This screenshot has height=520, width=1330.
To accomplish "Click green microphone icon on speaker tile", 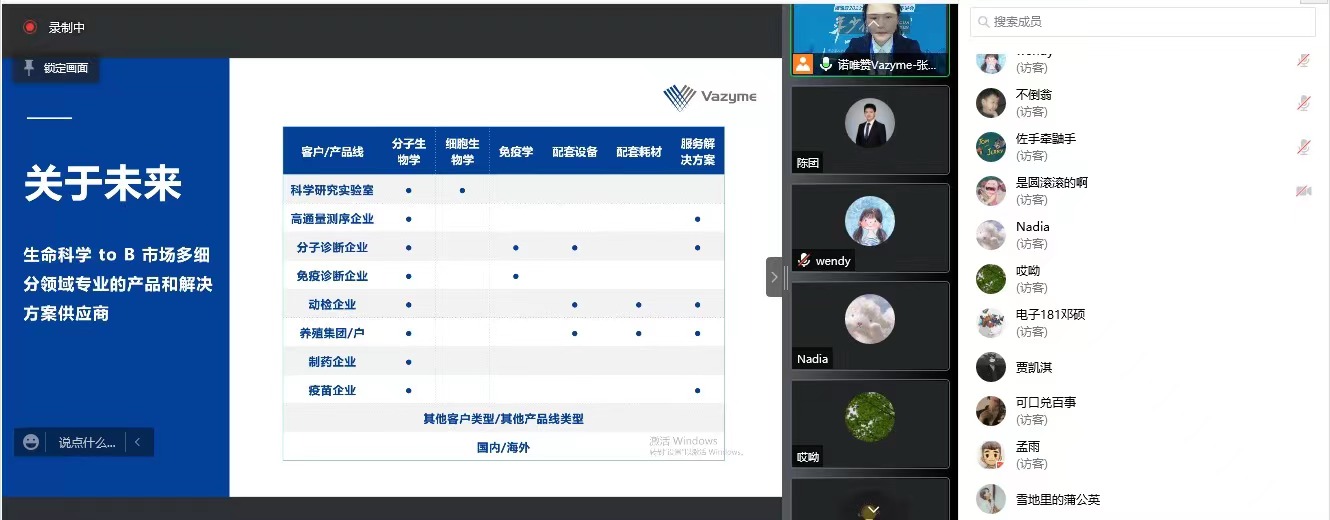I will click(x=826, y=65).
